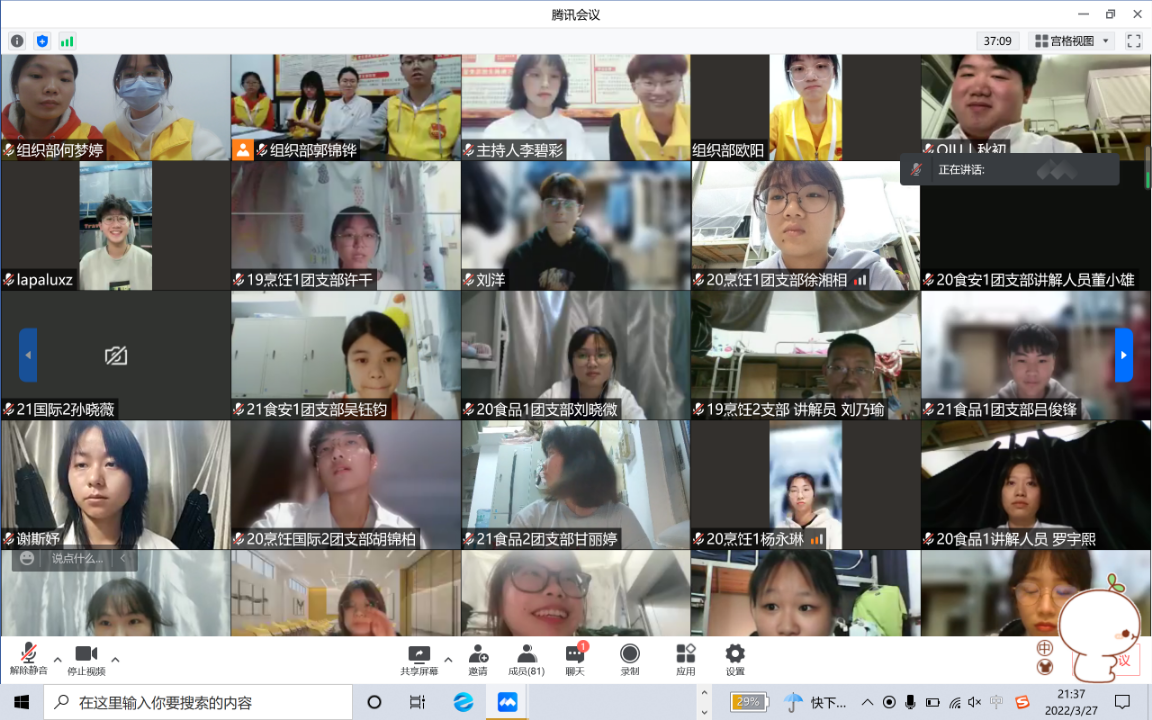Click the Windows taskbar search box
1152x720 pixels.
tap(200, 702)
